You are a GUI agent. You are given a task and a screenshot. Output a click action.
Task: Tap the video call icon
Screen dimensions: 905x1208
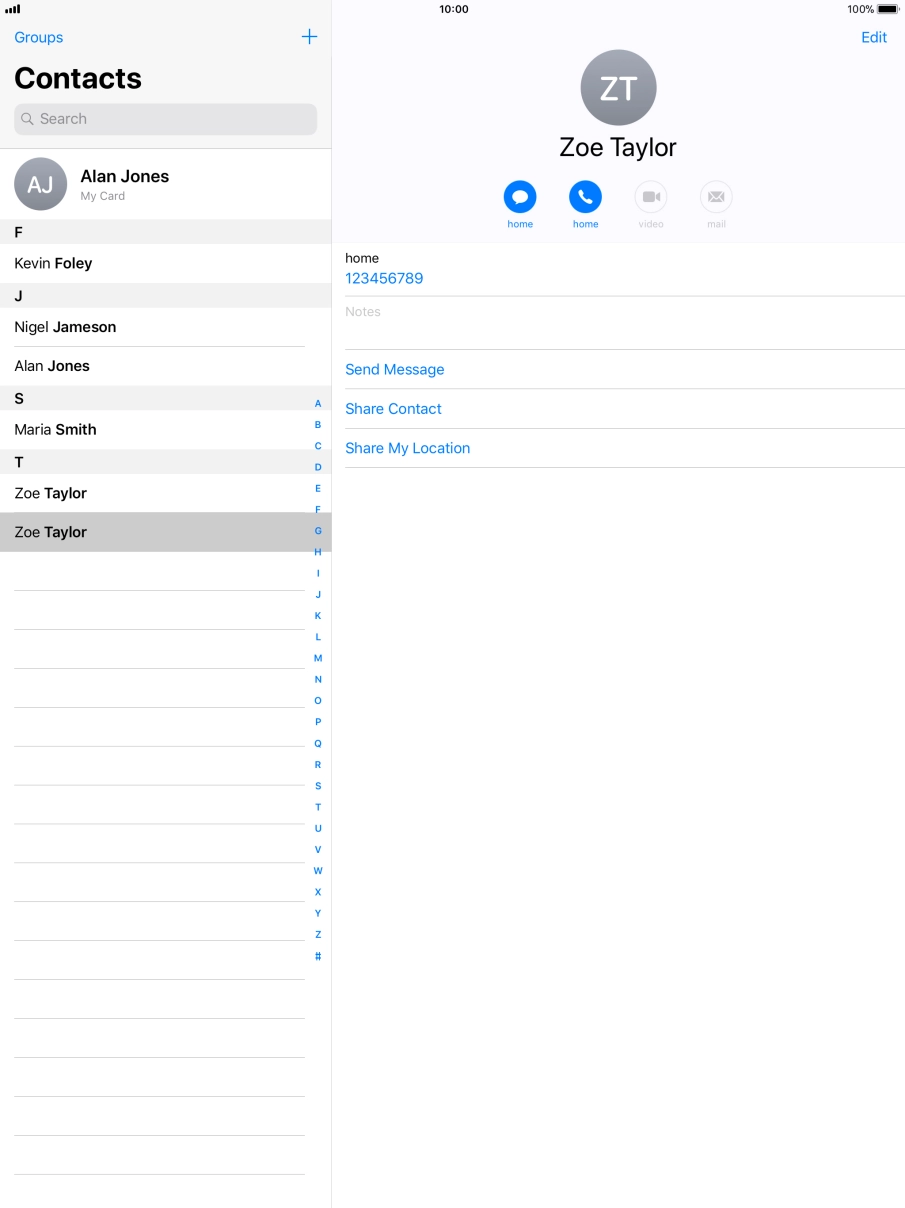point(651,195)
